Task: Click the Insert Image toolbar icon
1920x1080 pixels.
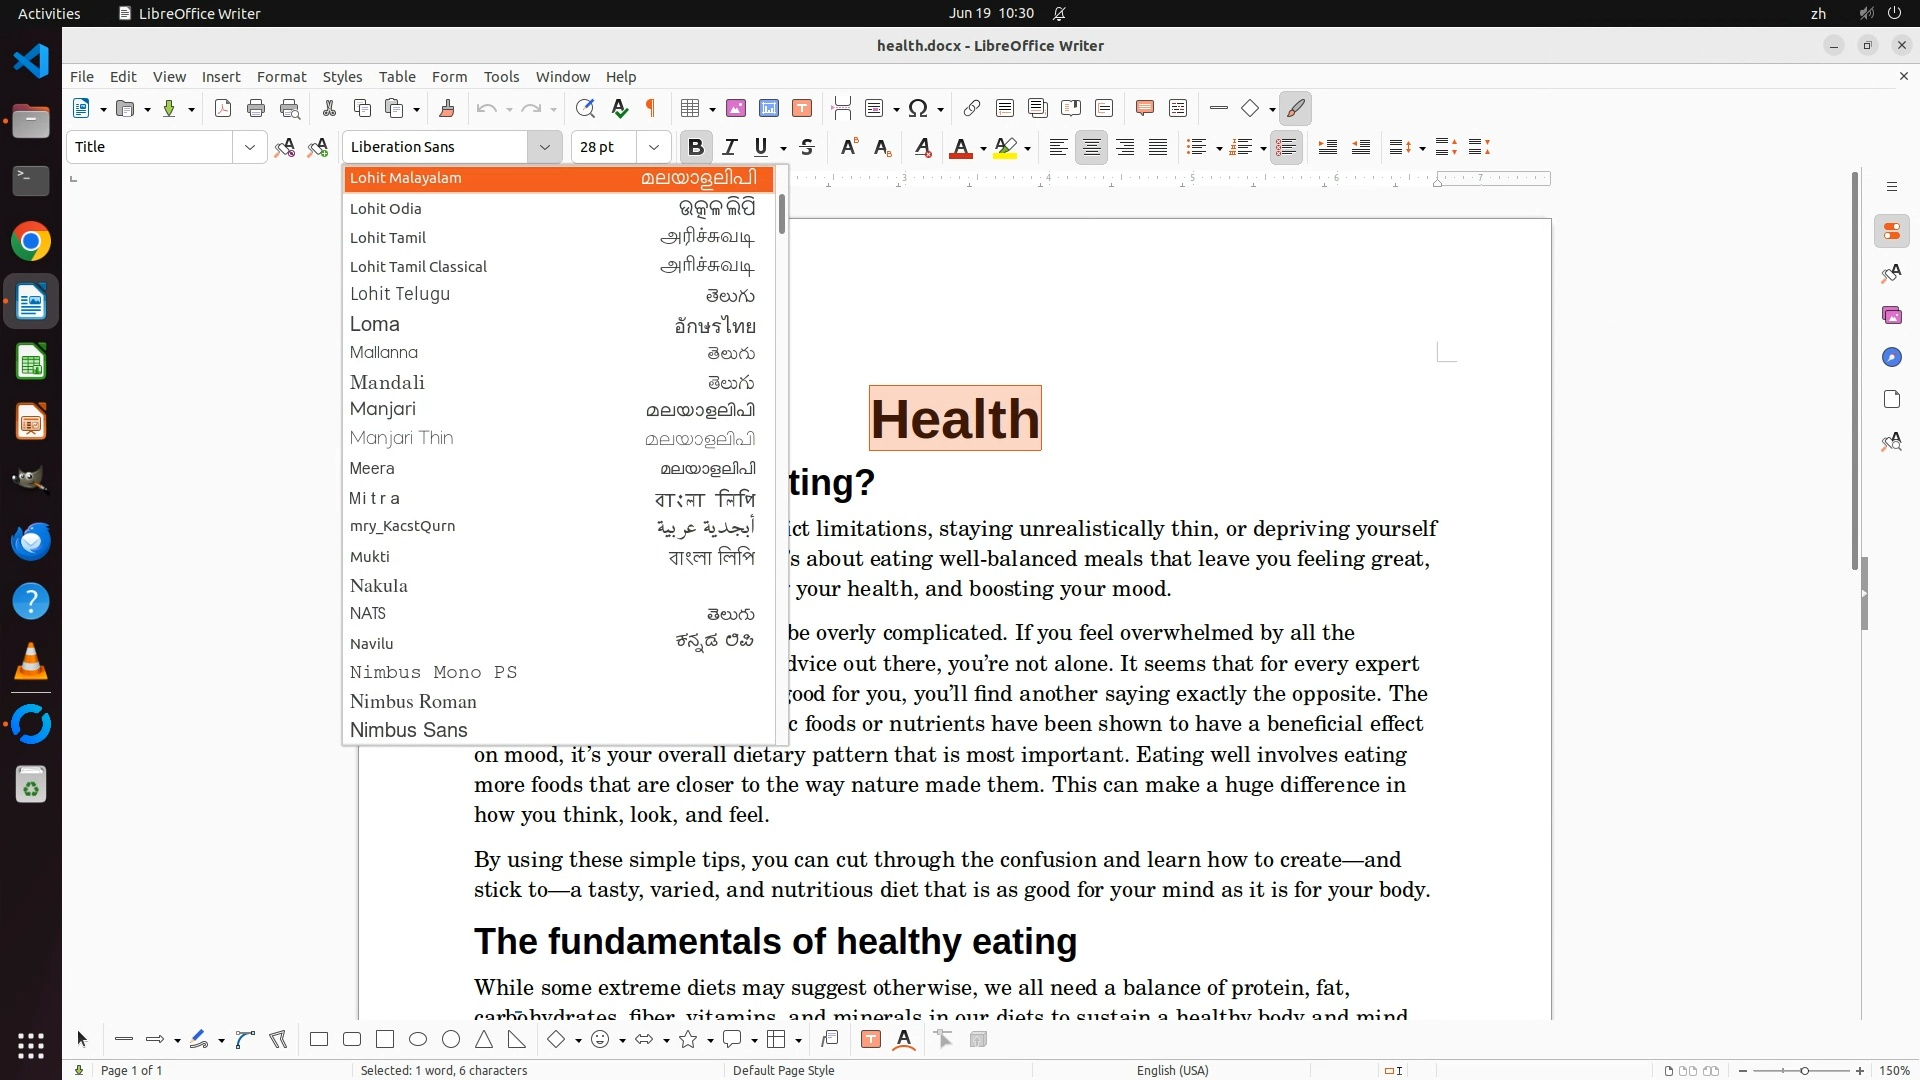Action: point(736,109)
